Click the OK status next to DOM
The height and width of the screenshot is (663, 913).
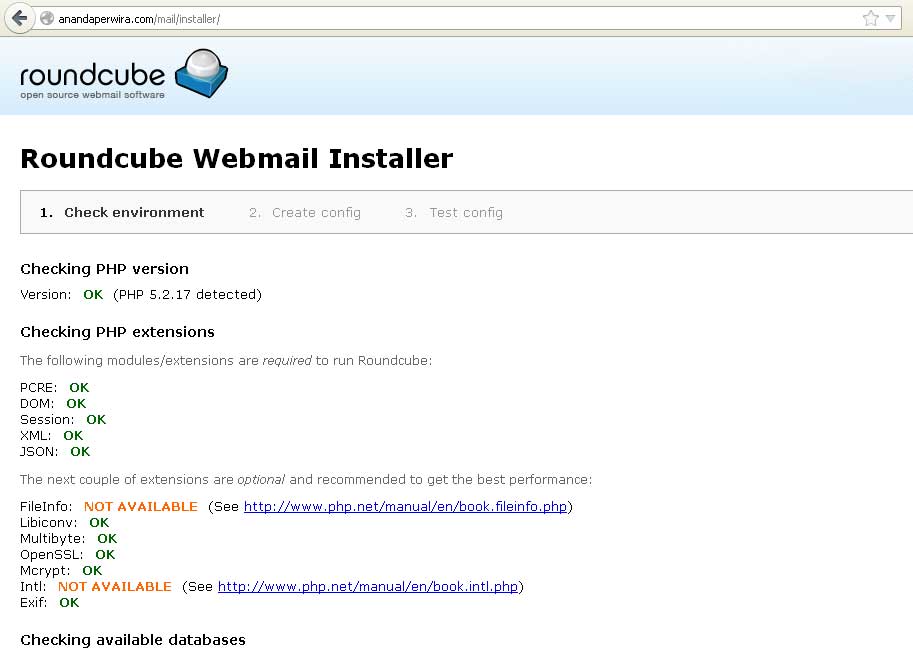[76, 403]
